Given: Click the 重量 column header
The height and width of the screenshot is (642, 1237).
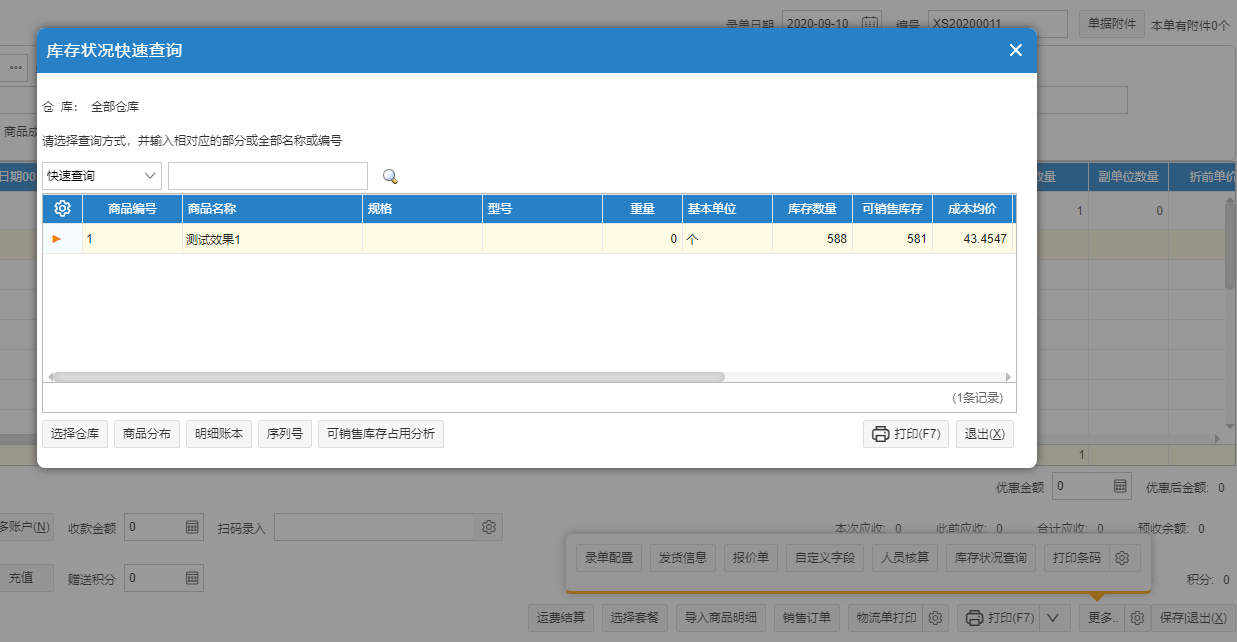Looking at the screenshot, I should click(x=642, y=209).
